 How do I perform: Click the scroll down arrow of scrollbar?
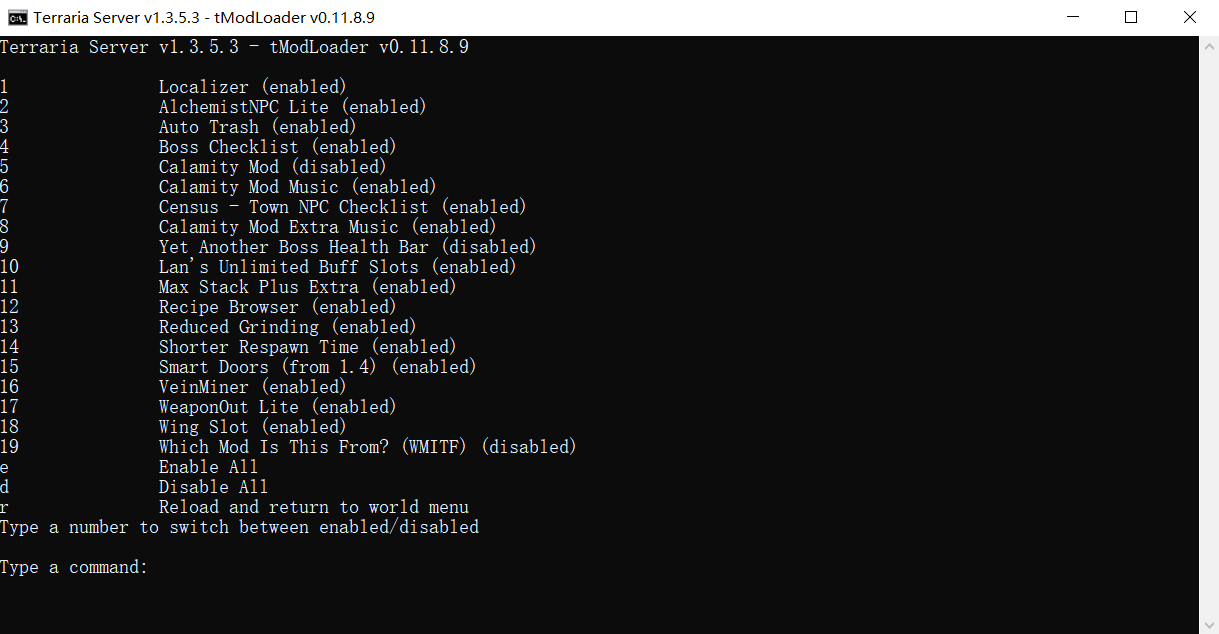pyautogui.click(x=1208, y=624)
